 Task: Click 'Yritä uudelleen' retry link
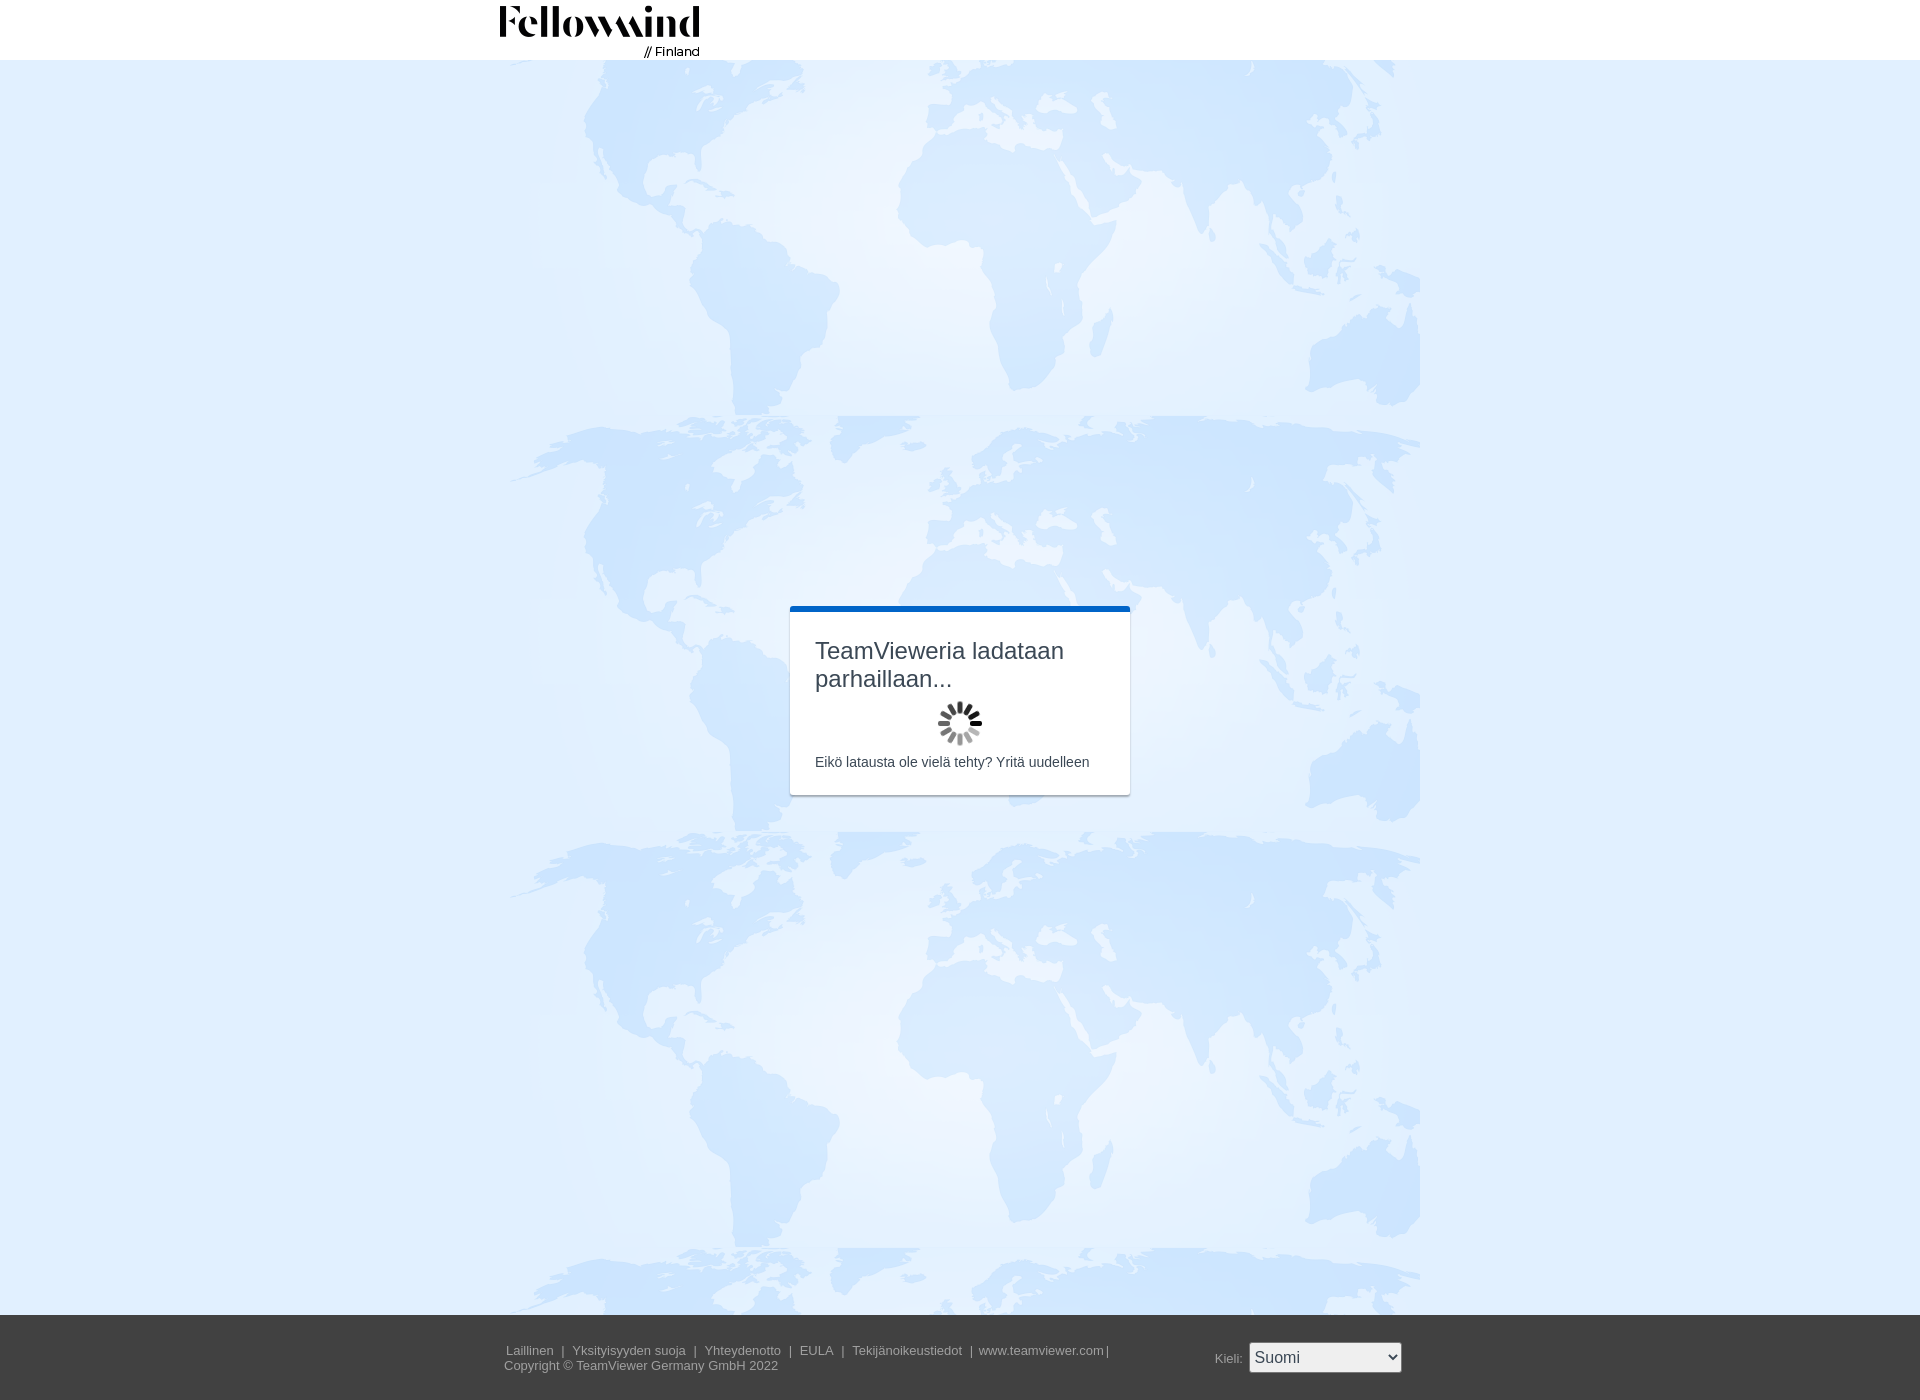tap(1042, 762)
